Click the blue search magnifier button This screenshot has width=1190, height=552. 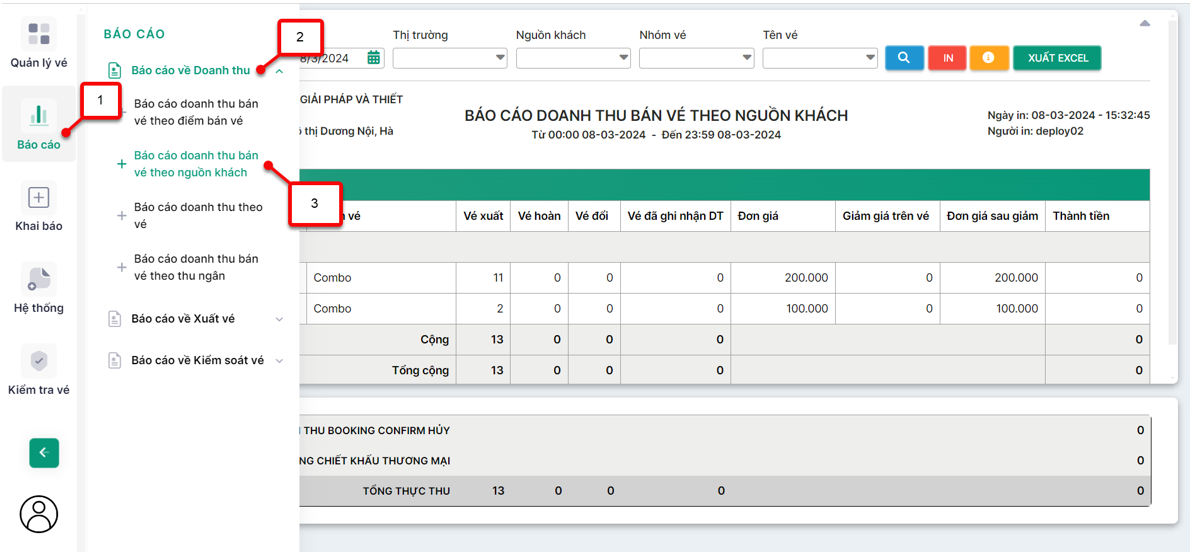point(903,58)
